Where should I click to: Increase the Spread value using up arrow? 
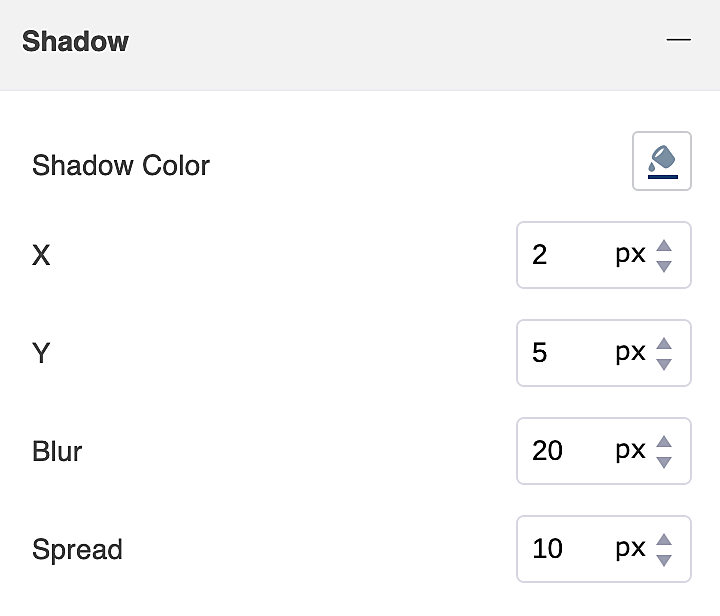(x=664, y=540)
